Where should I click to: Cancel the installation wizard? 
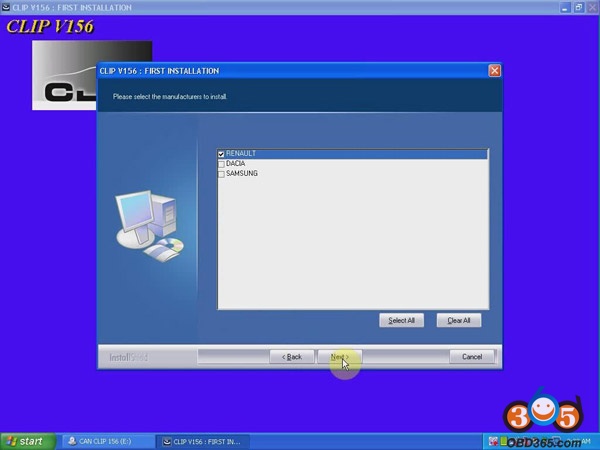pos(472,357)
